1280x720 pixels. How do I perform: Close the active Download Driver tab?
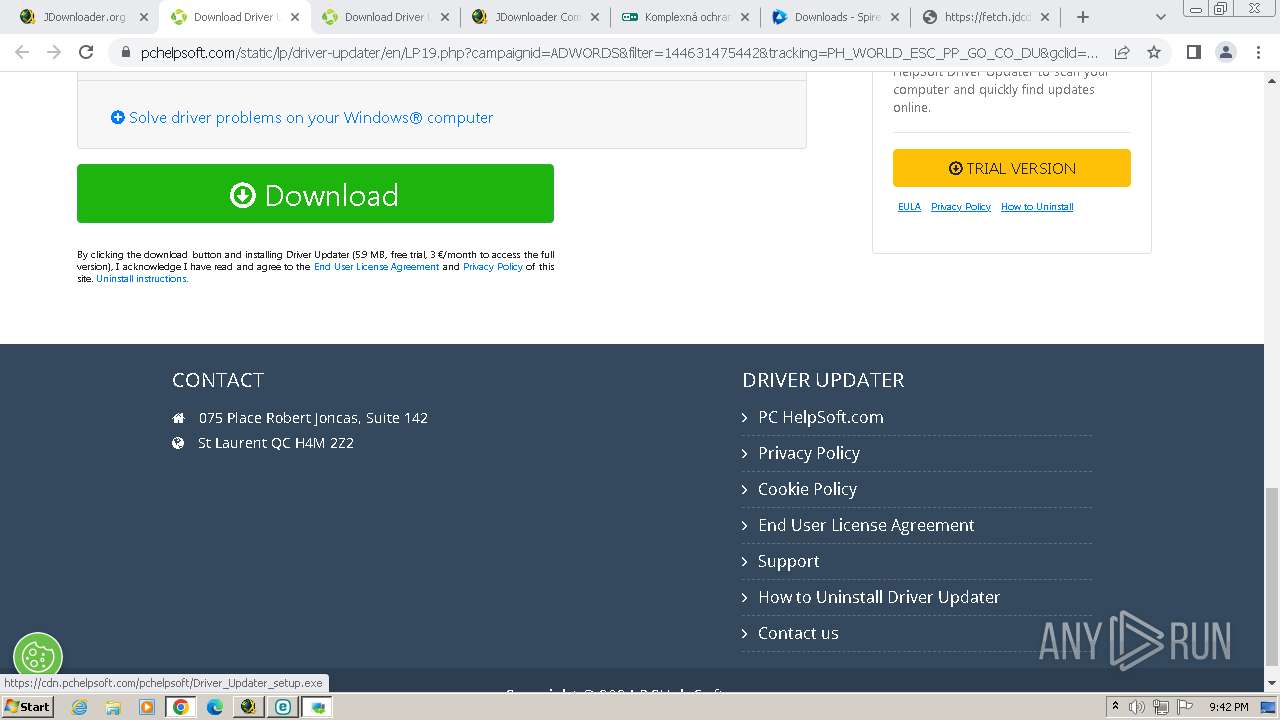tap(294, 17)
